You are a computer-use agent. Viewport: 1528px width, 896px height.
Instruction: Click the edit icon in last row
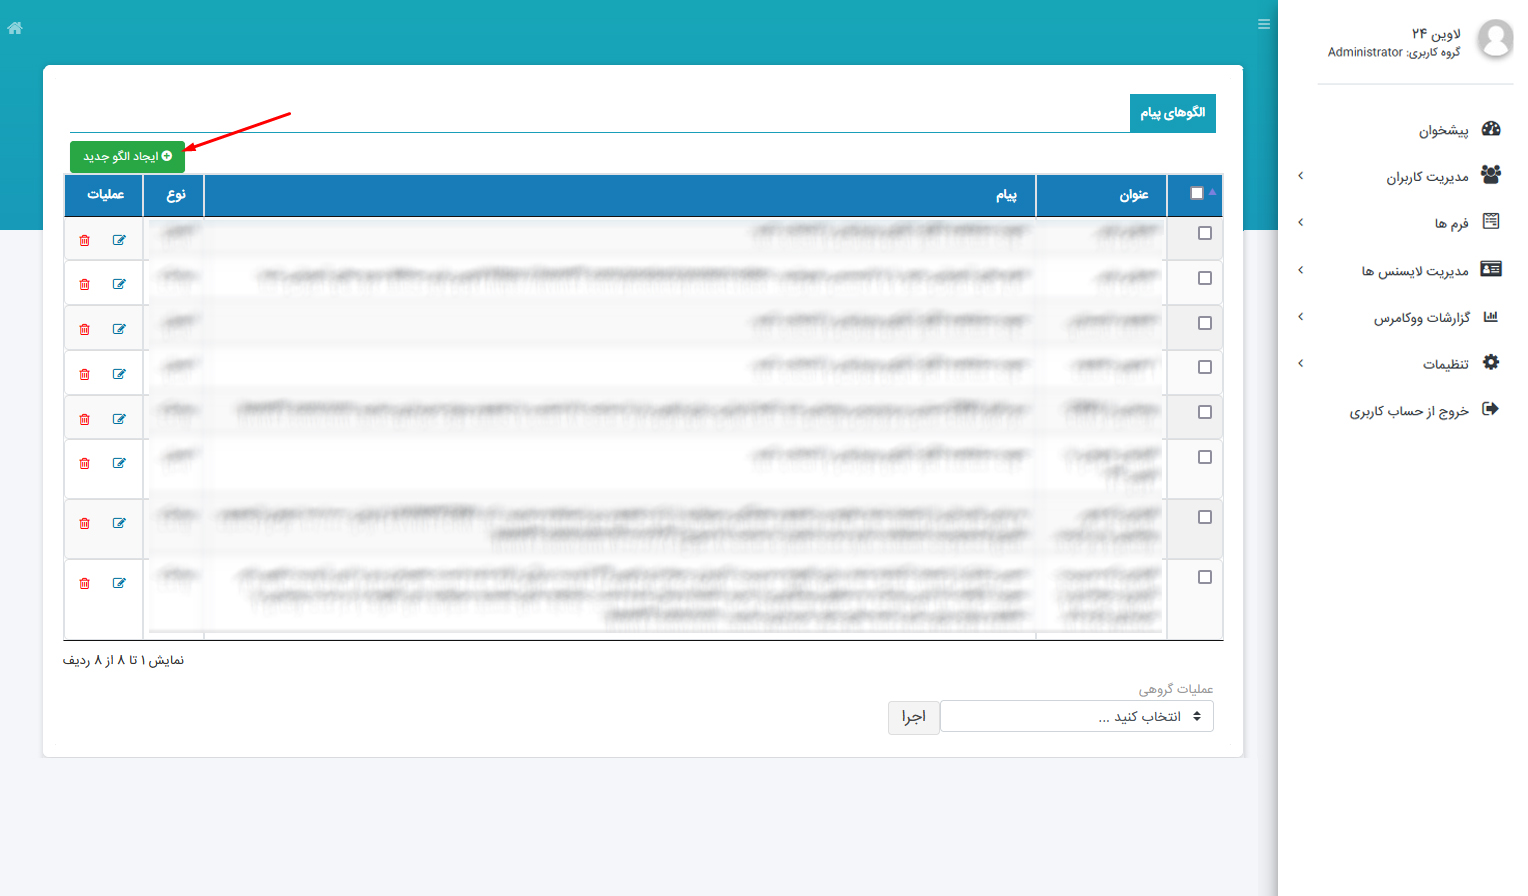click(x=119, y=583)
